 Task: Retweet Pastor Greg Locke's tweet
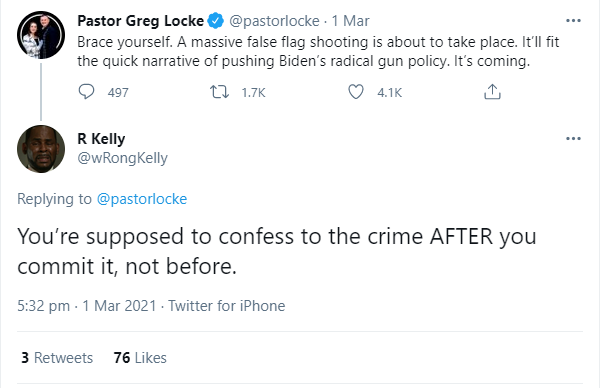point(219,92)
